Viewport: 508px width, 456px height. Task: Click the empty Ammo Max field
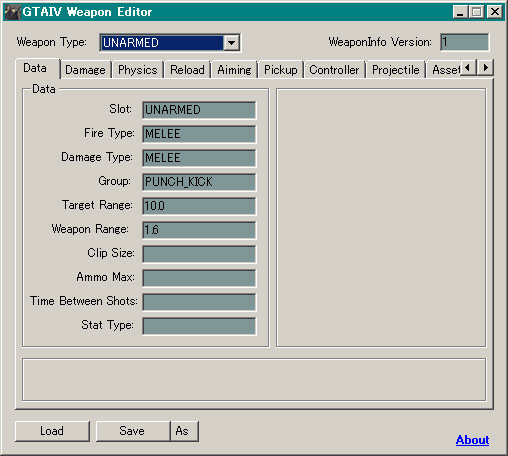tap(199, 278)
